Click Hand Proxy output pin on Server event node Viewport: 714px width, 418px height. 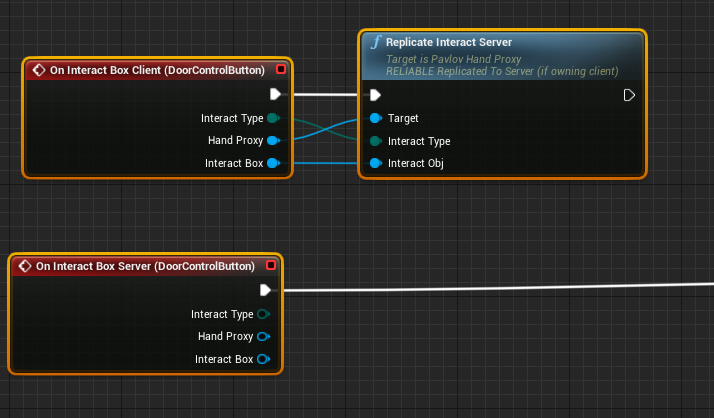264,336
